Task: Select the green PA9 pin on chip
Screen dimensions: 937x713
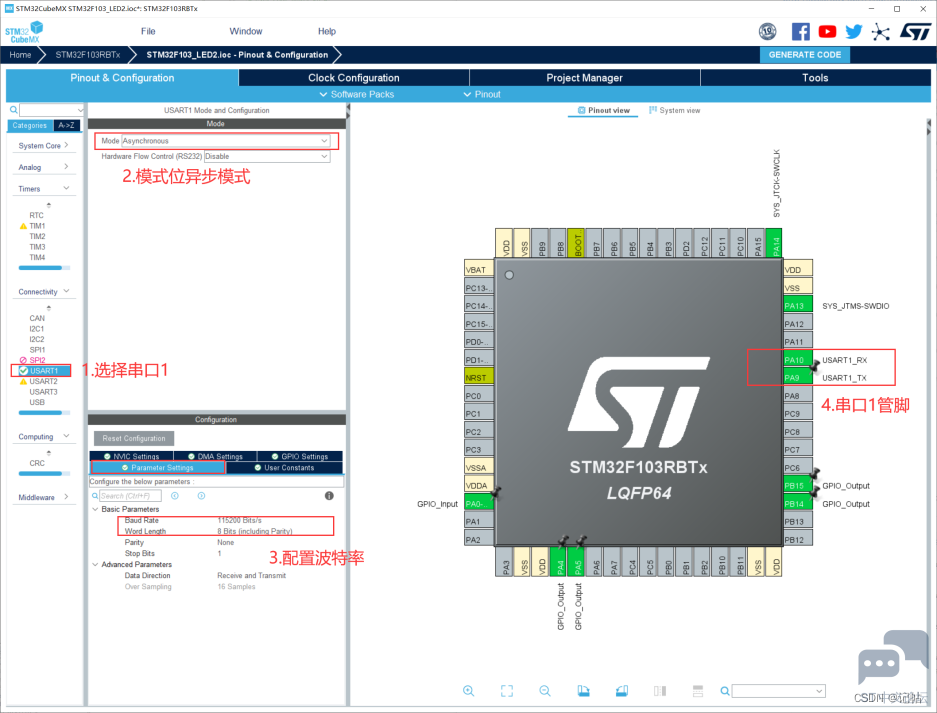Action: (x=798, y=378)
